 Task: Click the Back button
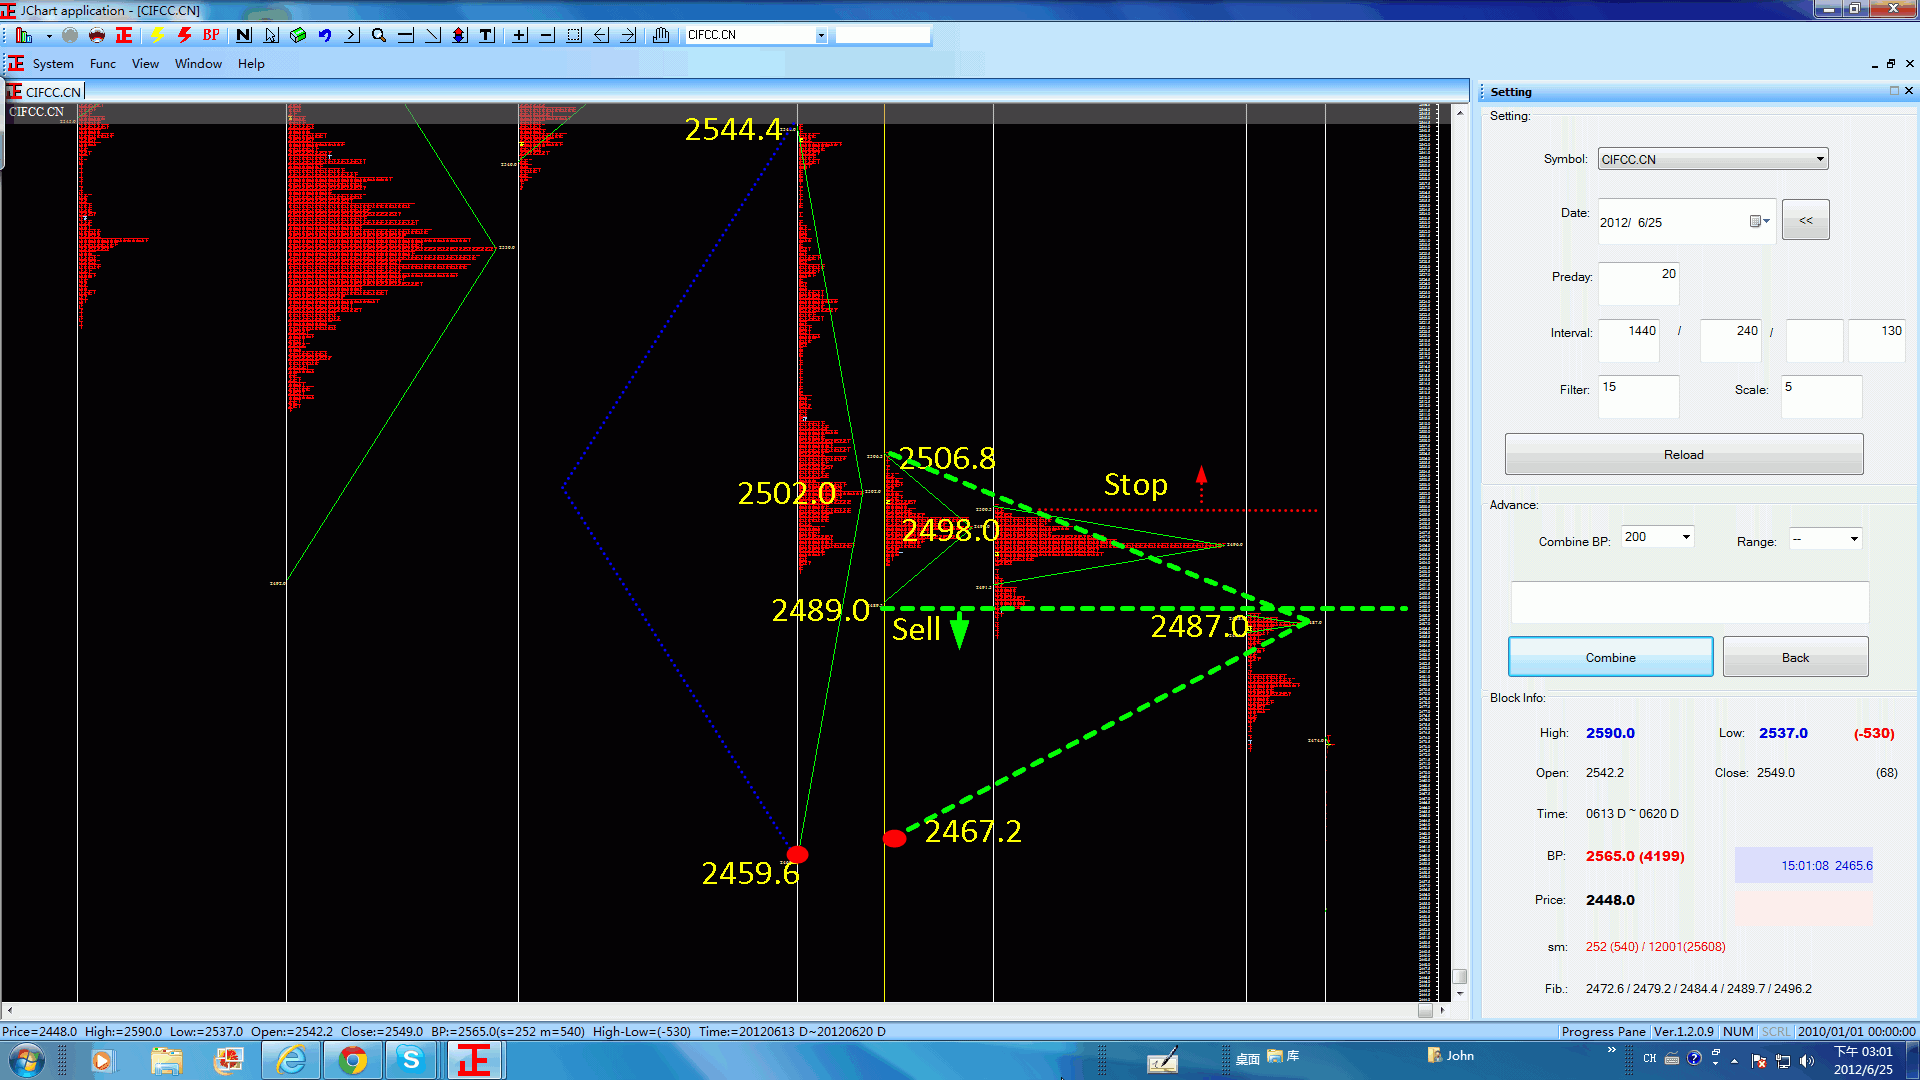tap(1795, 657)
